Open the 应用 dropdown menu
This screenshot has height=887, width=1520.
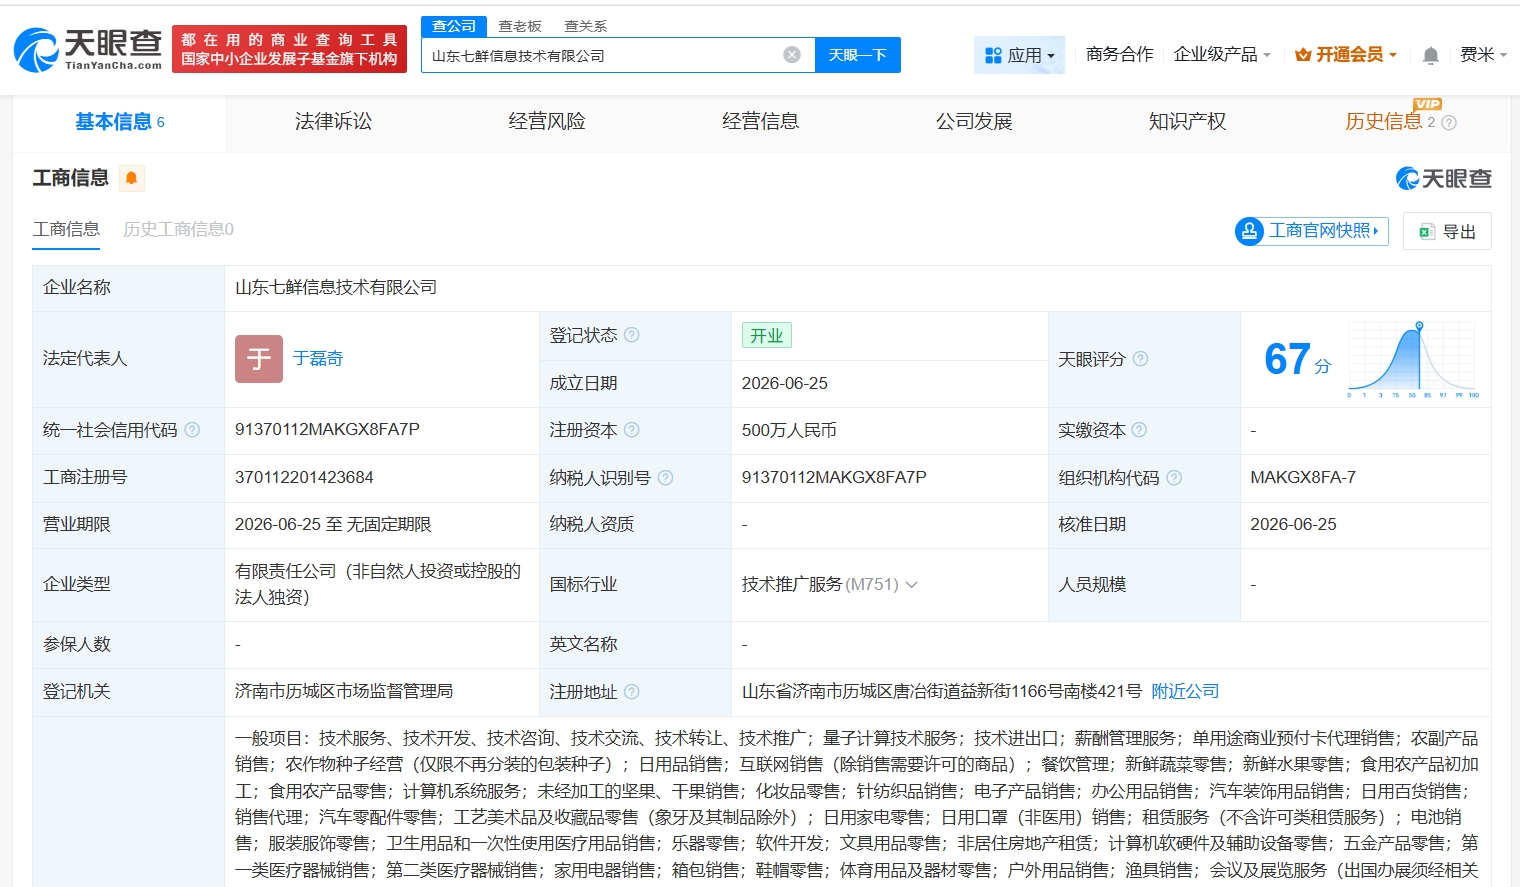(1019, 55)
